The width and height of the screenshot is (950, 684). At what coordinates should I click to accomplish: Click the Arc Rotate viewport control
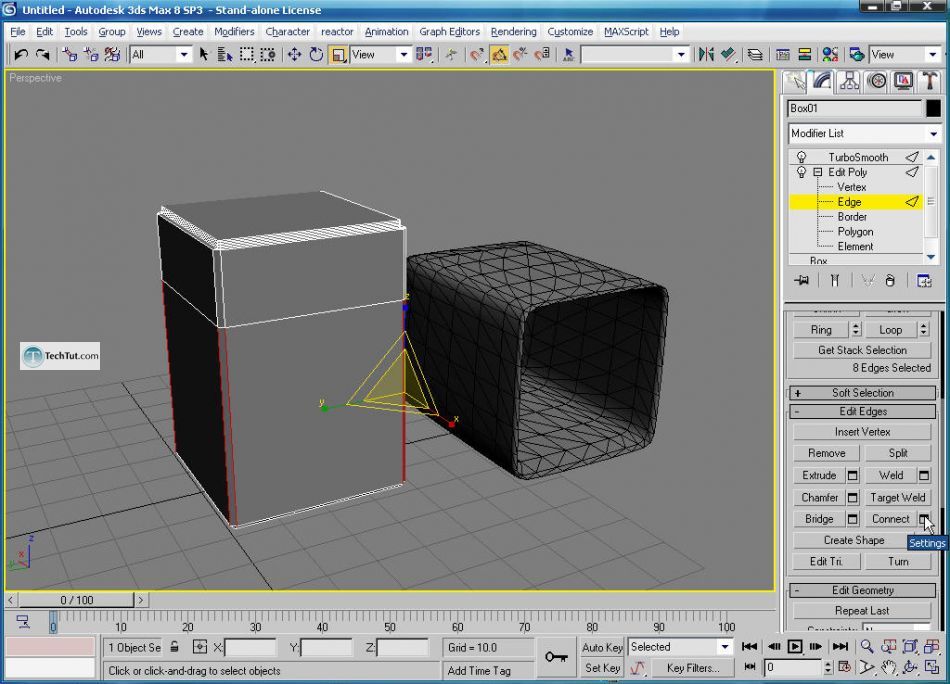click(910, 668)
